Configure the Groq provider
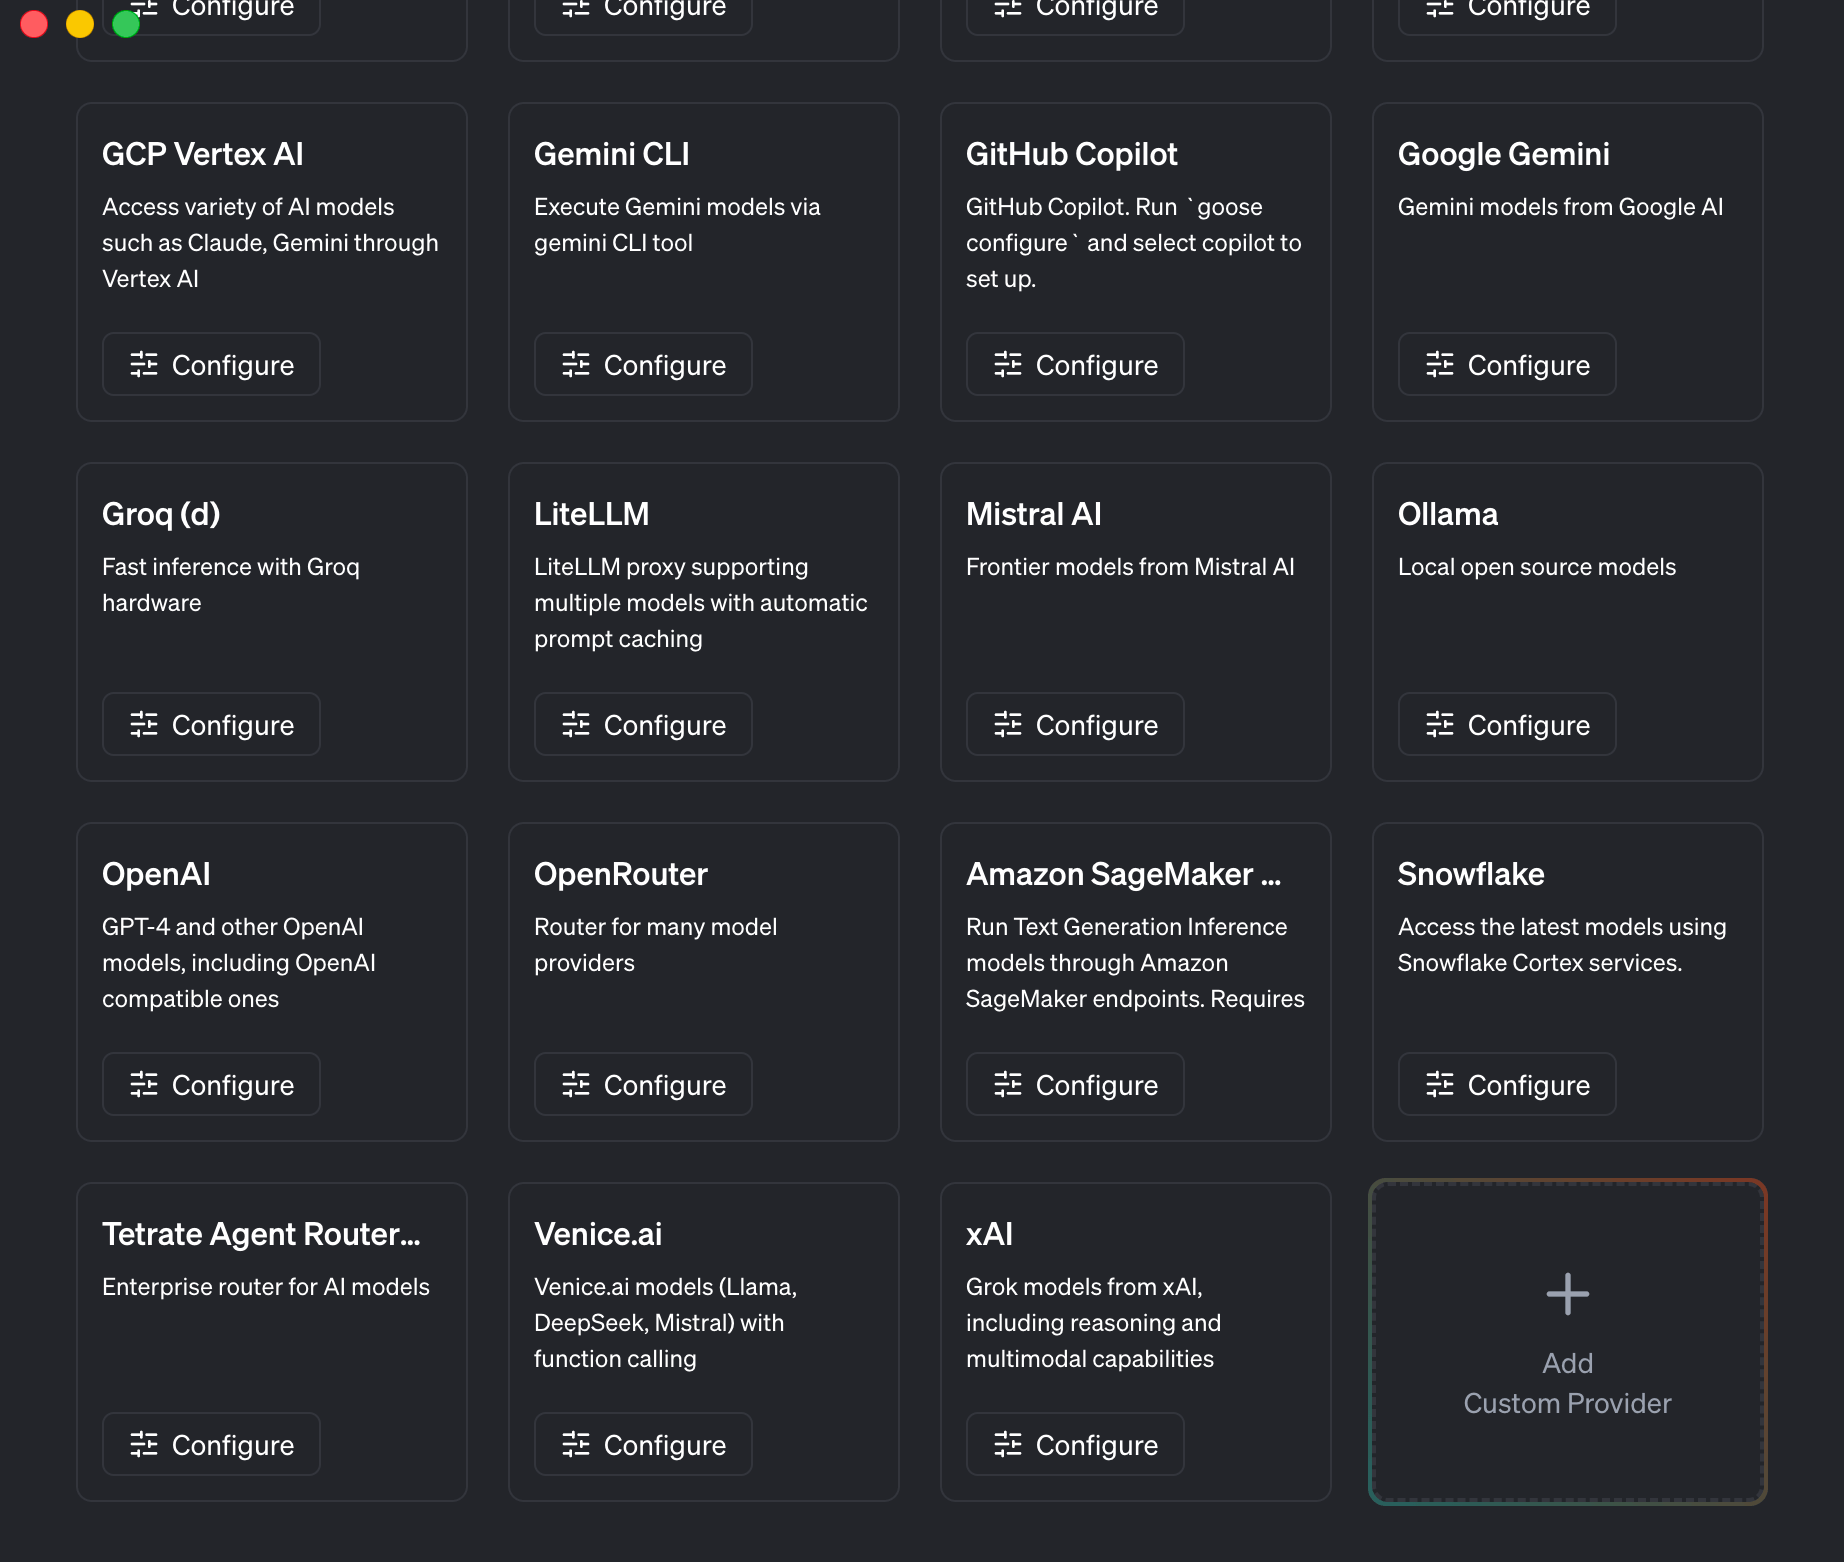Image resolution: width=1844 pixels, height=1562 pixels. (211, 724)
